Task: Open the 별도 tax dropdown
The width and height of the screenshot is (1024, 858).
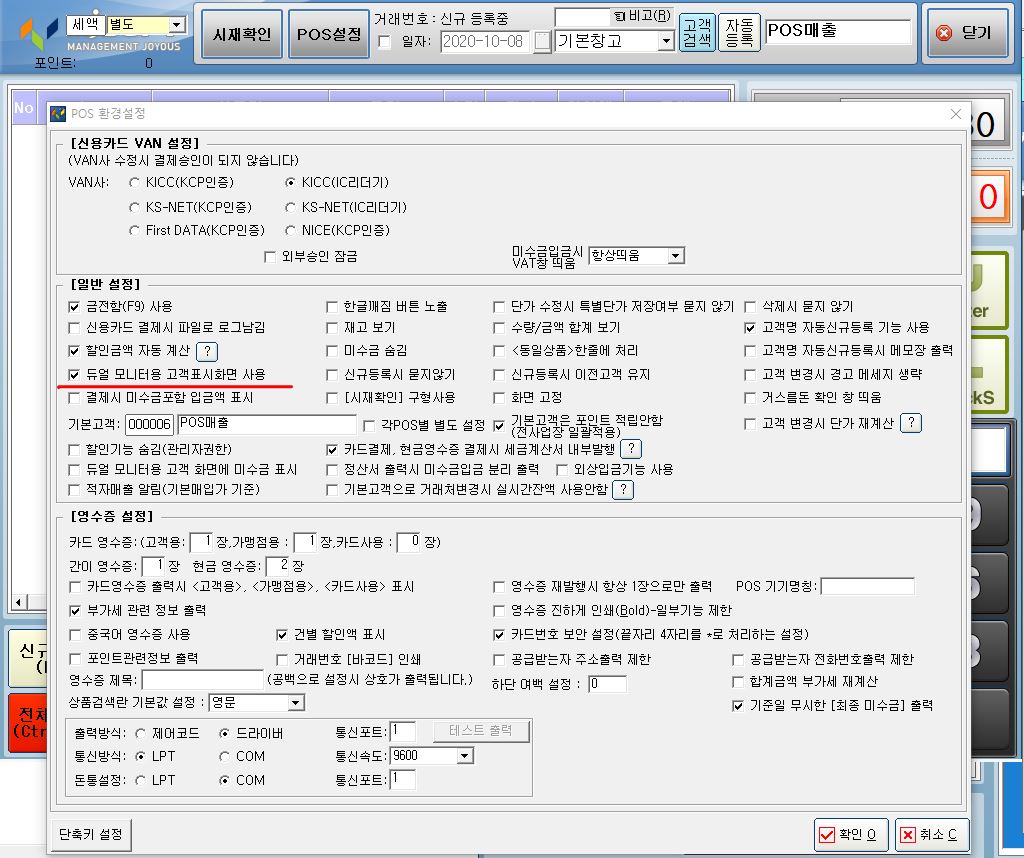Action: [x=176, y=25]
